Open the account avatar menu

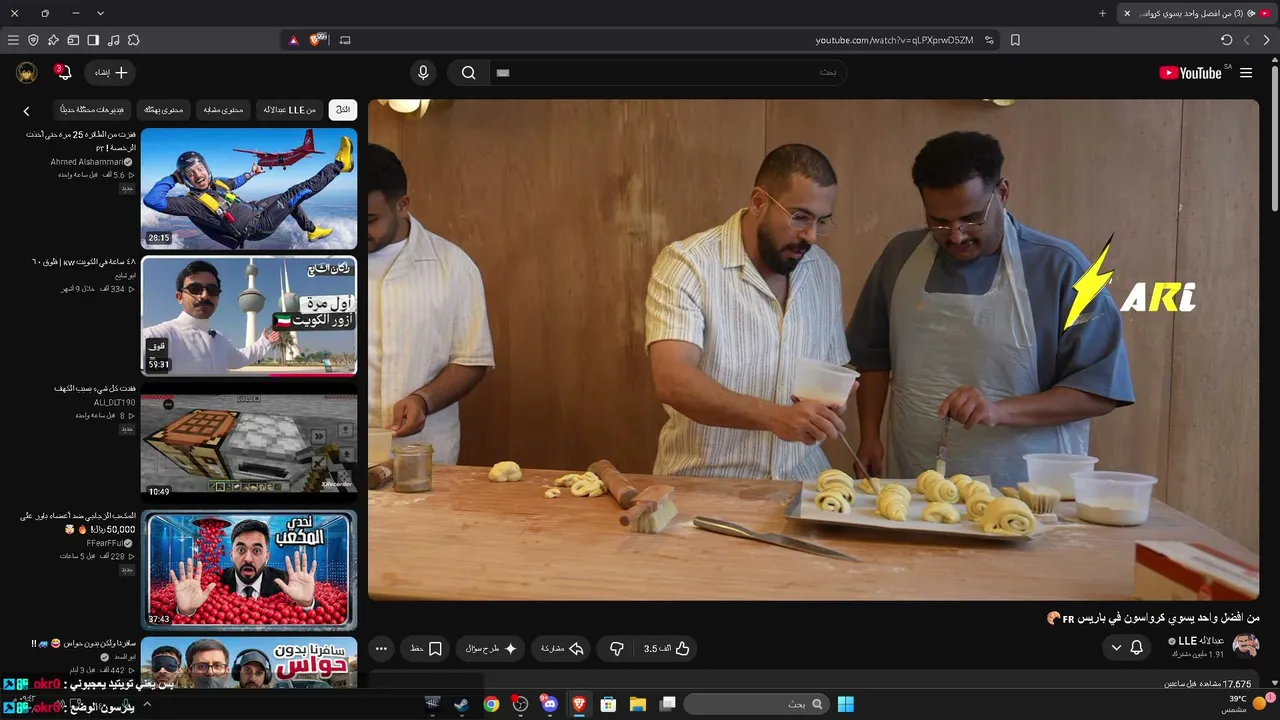[x=27, y=73]
